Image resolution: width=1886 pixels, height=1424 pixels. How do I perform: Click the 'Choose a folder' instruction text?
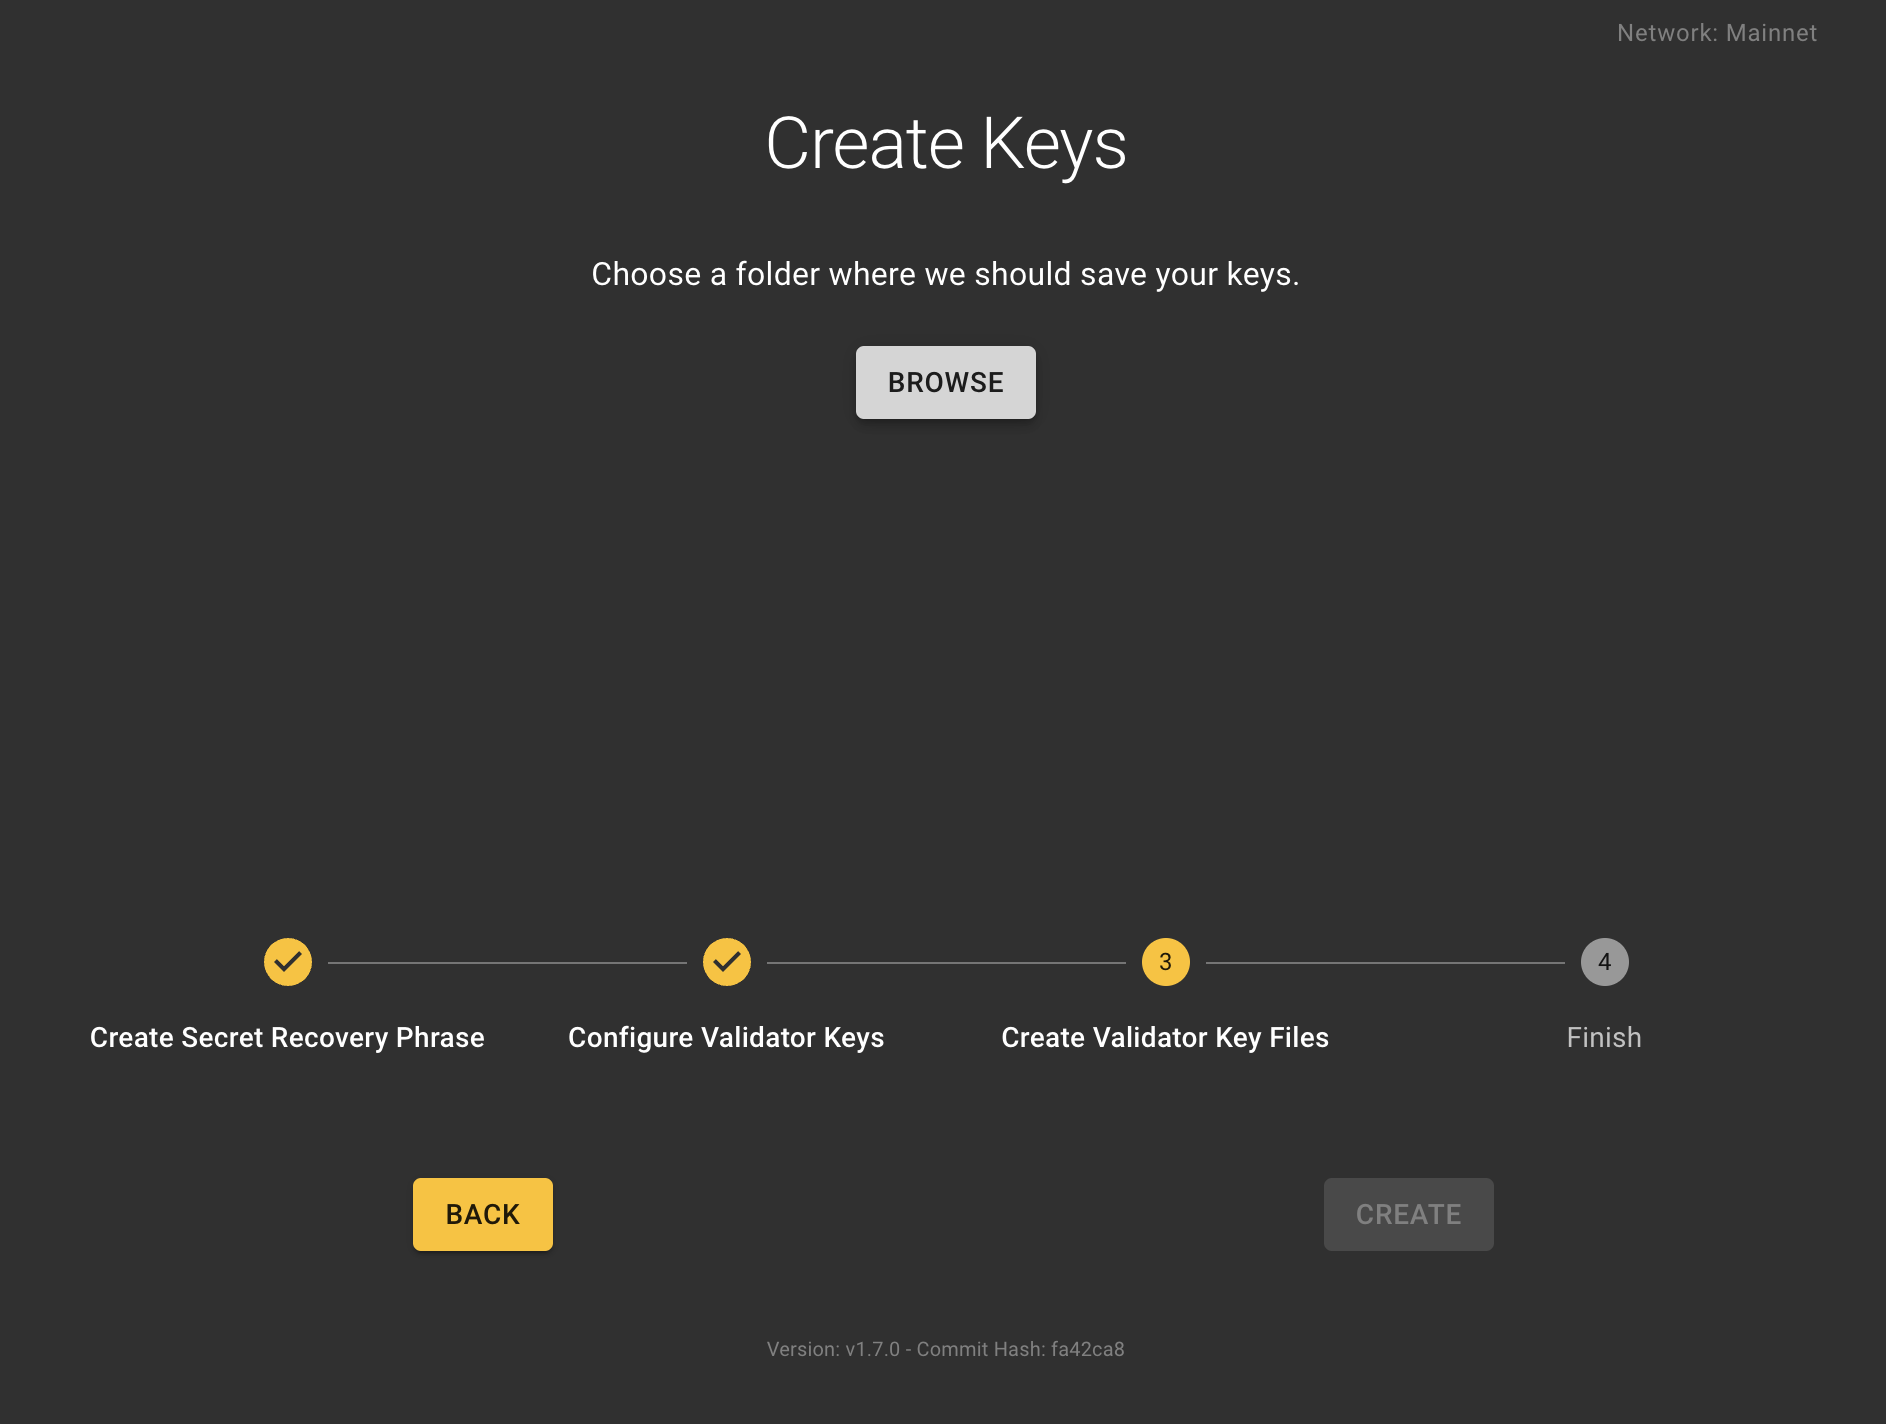pos(945,274)
